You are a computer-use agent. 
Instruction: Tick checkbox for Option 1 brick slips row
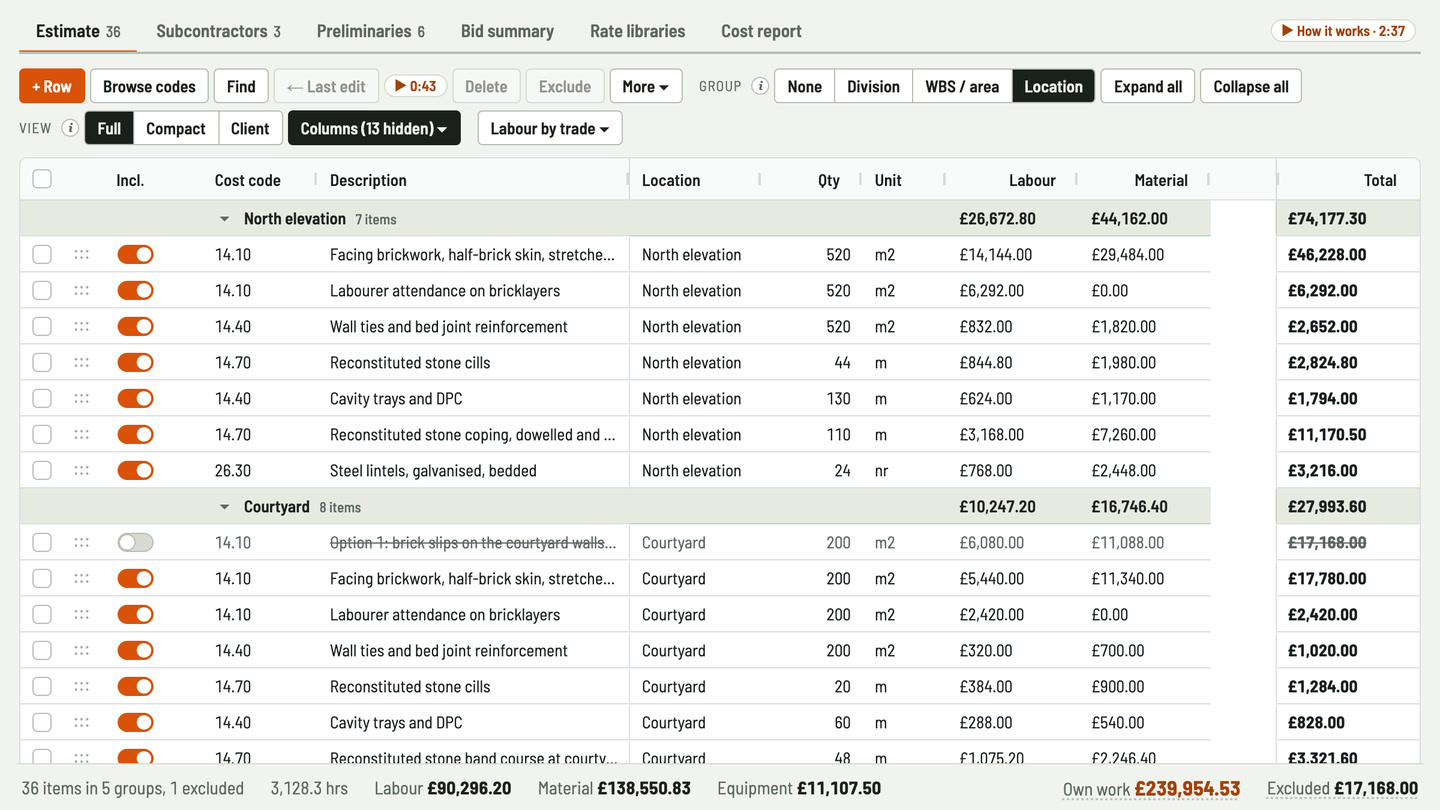42,543
